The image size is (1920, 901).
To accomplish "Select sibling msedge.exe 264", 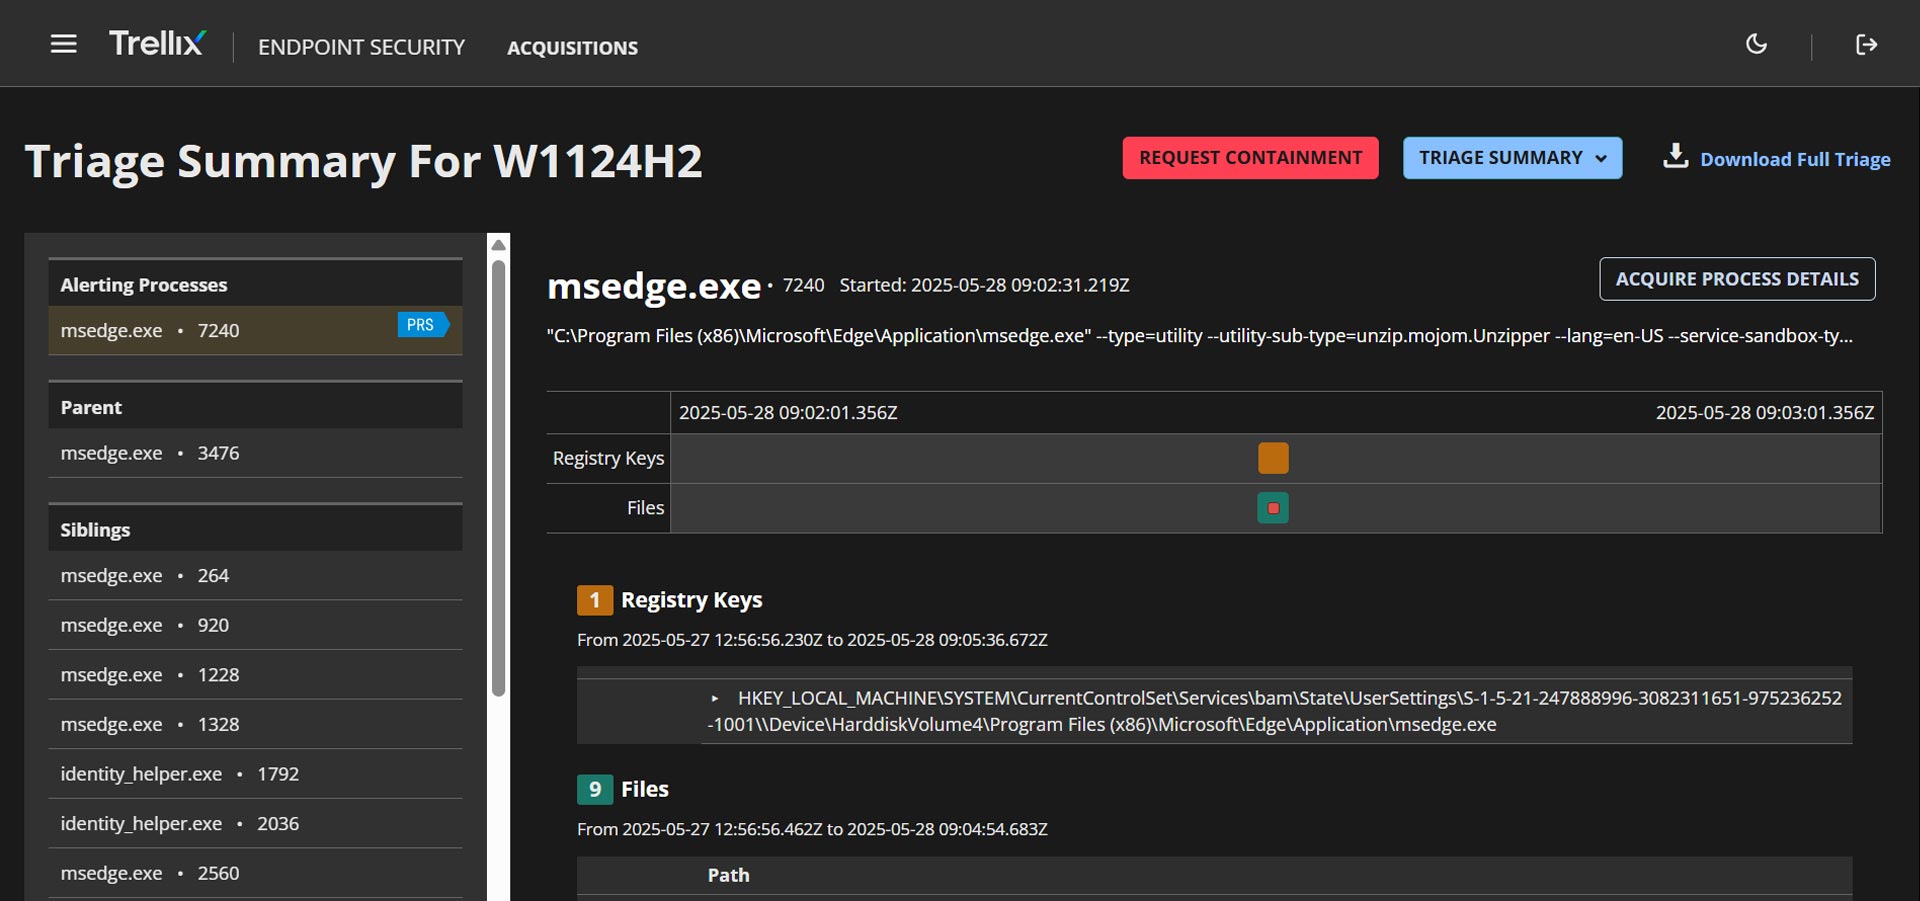I will (255, 576).
